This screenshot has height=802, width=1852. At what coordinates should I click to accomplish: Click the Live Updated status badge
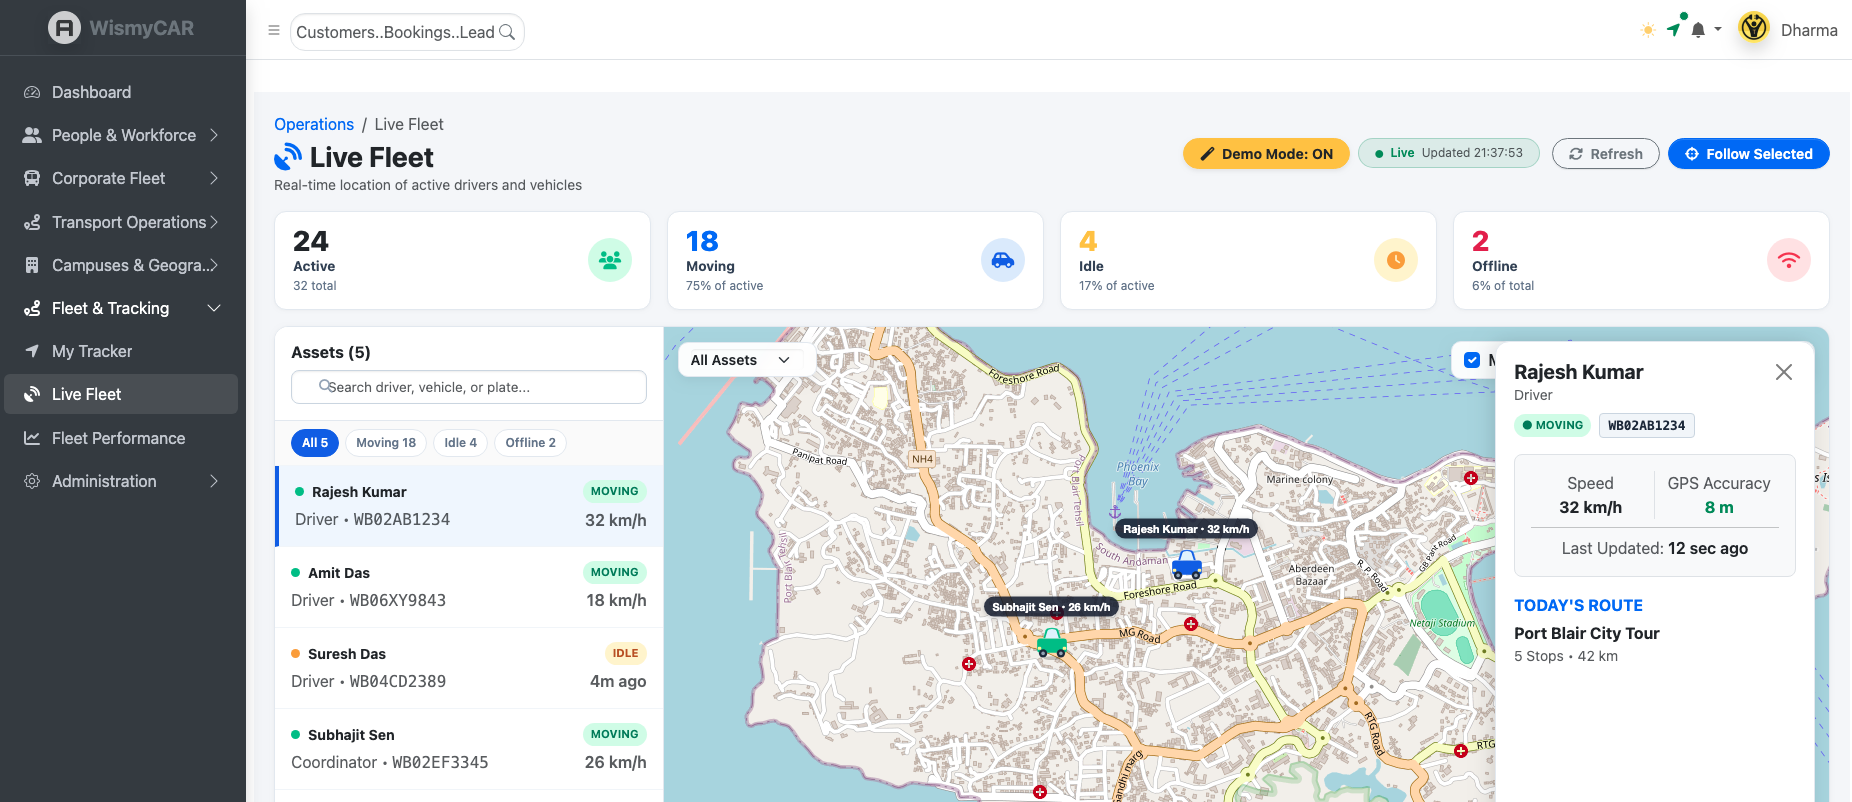[1449, 153]
